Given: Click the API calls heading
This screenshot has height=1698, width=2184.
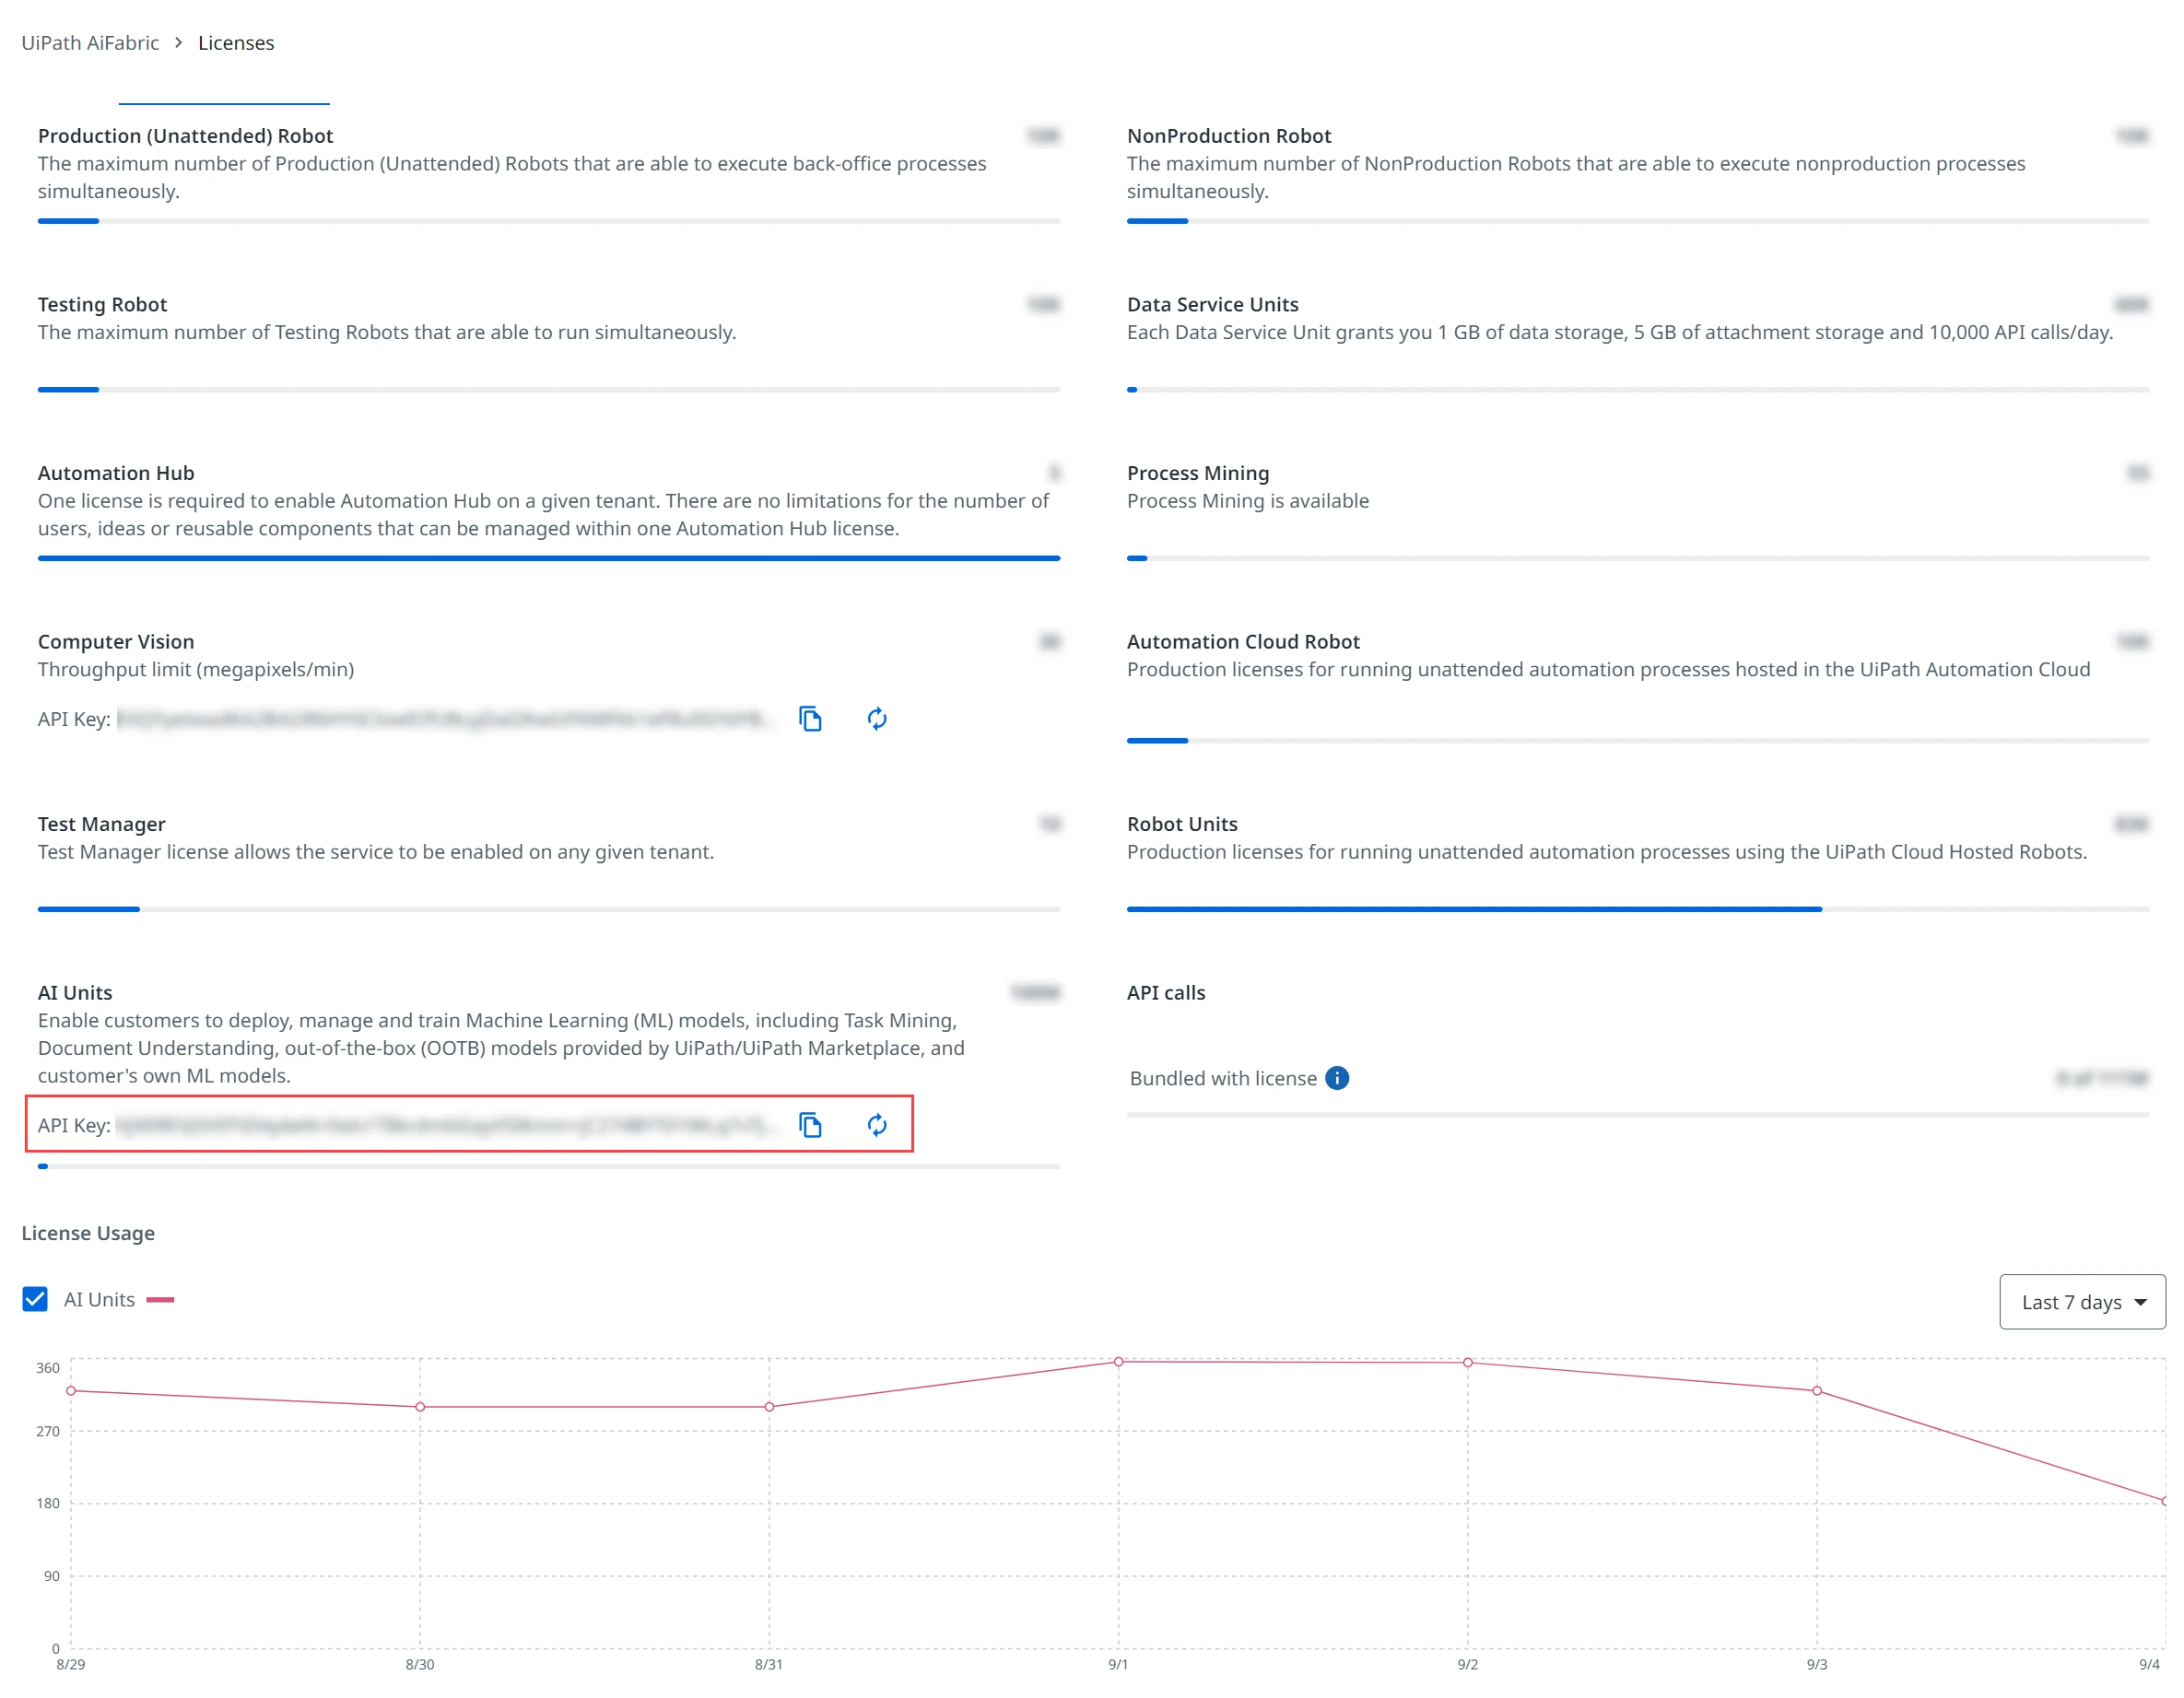Looking at the screenshot, I should coord(1166,993).
